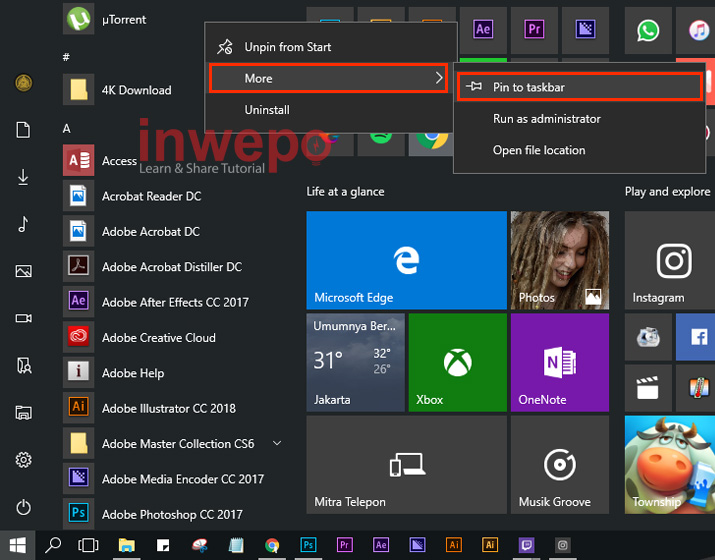715x560 pixels.
Task: Click the Power icon in the sidebar
Action: point(24,508)
